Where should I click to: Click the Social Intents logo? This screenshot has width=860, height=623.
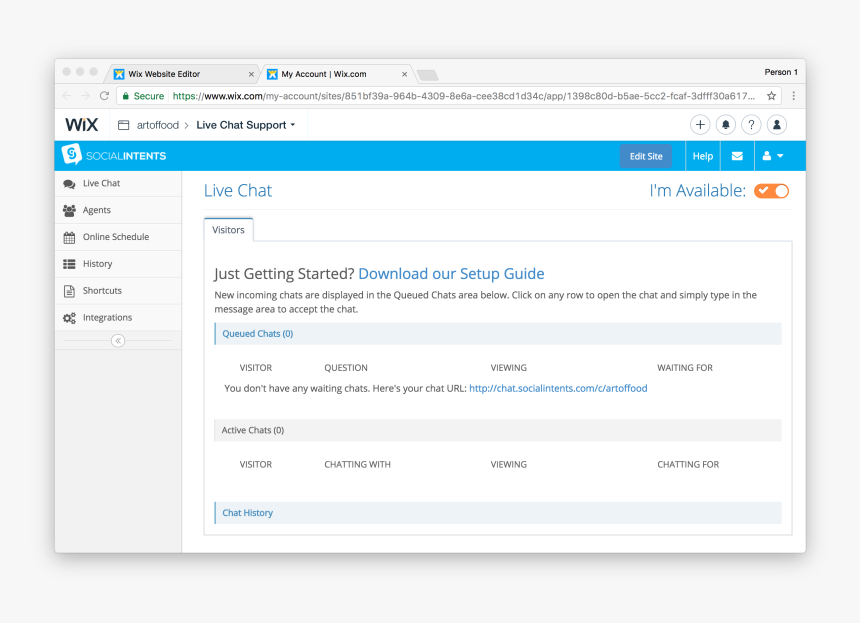point(114,156)
